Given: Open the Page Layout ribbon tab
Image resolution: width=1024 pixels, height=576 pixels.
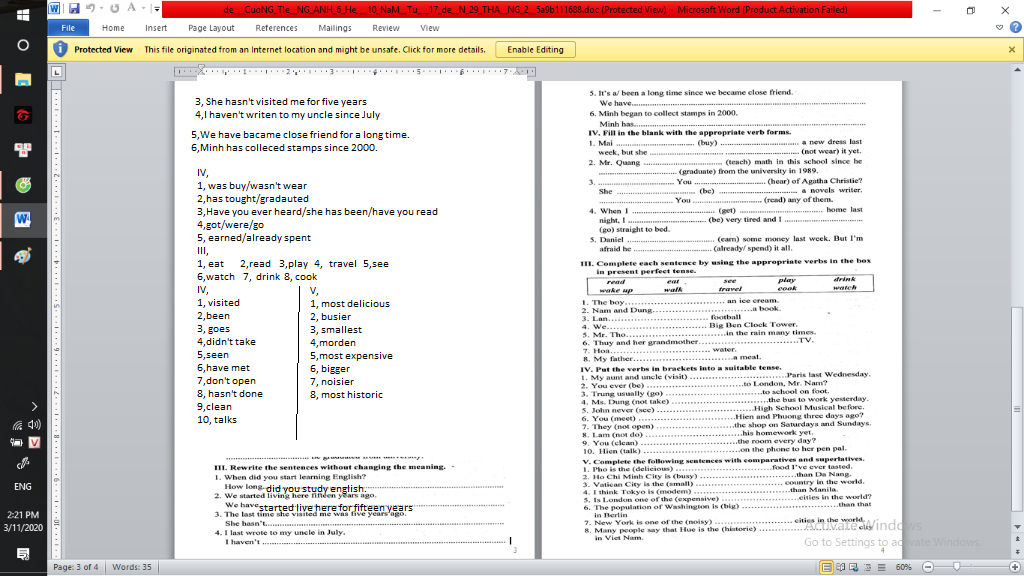Looking at the screenshot, I should [x=211, y=28].
